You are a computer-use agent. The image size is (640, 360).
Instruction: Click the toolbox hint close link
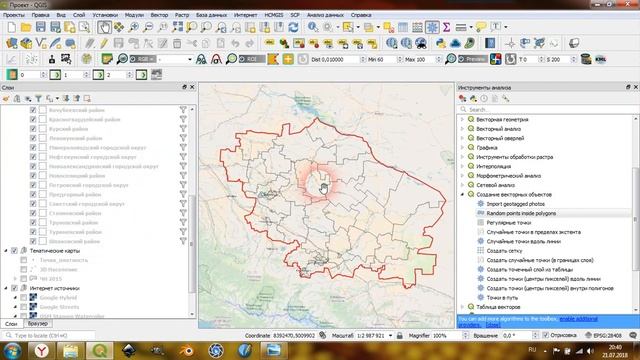tap(493, 325)
